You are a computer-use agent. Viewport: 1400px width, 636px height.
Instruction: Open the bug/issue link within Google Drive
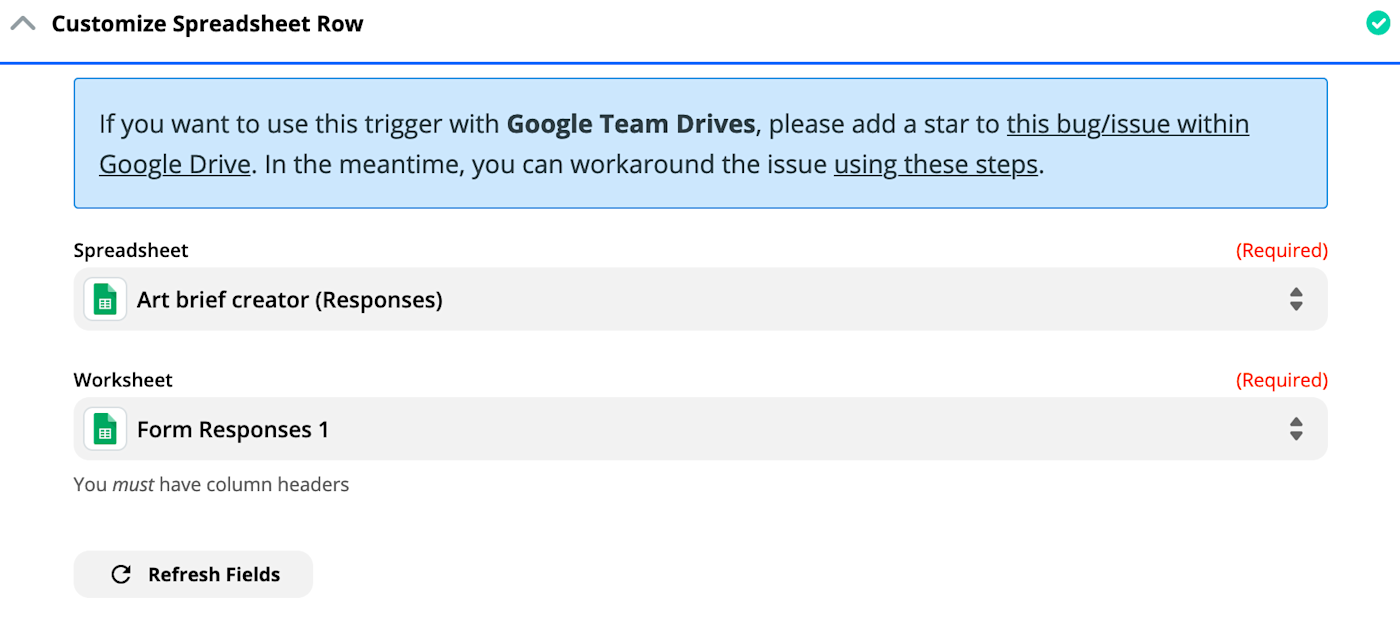1127,123
